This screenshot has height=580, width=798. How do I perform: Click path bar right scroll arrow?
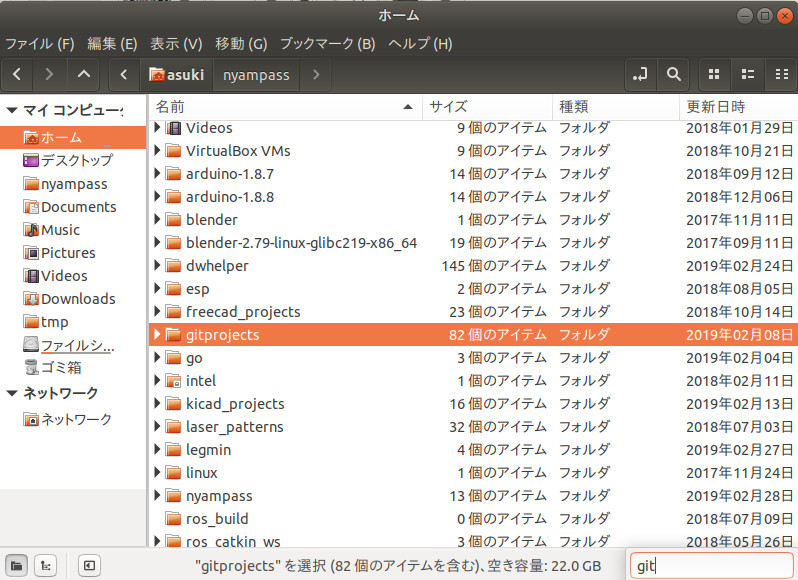[316, 75]
